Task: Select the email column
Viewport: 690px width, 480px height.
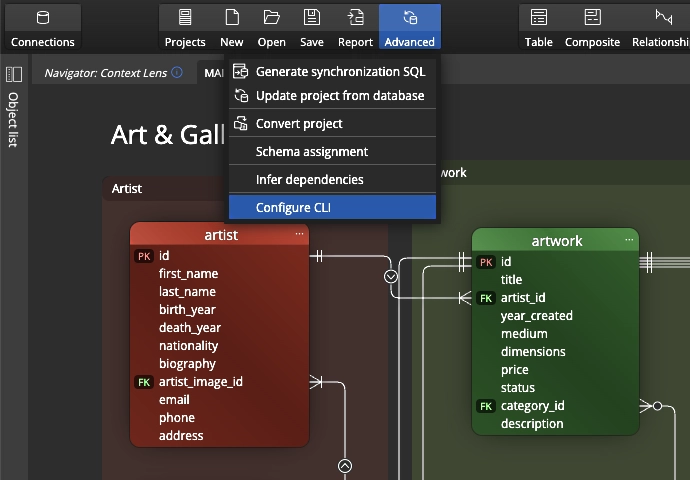Action: pyautogui.click(x=174, y=399)
